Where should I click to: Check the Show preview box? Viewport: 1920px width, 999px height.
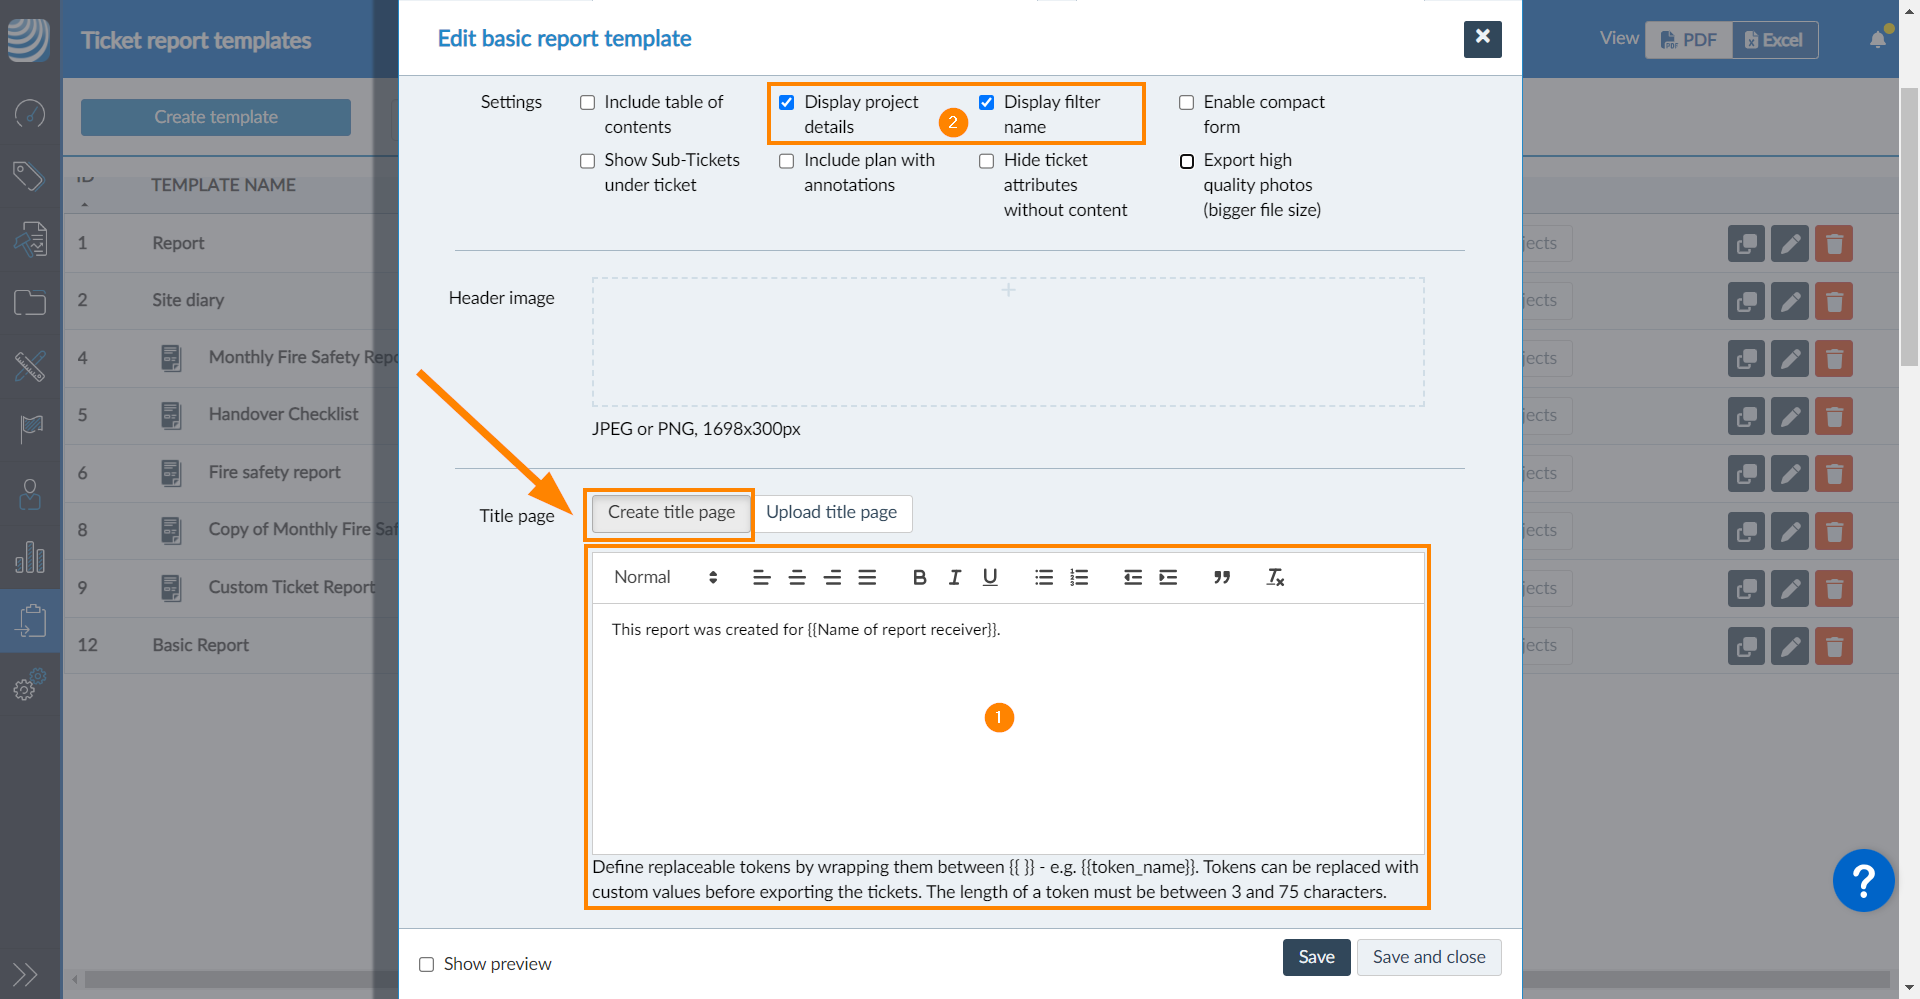(x=427, y=964)
